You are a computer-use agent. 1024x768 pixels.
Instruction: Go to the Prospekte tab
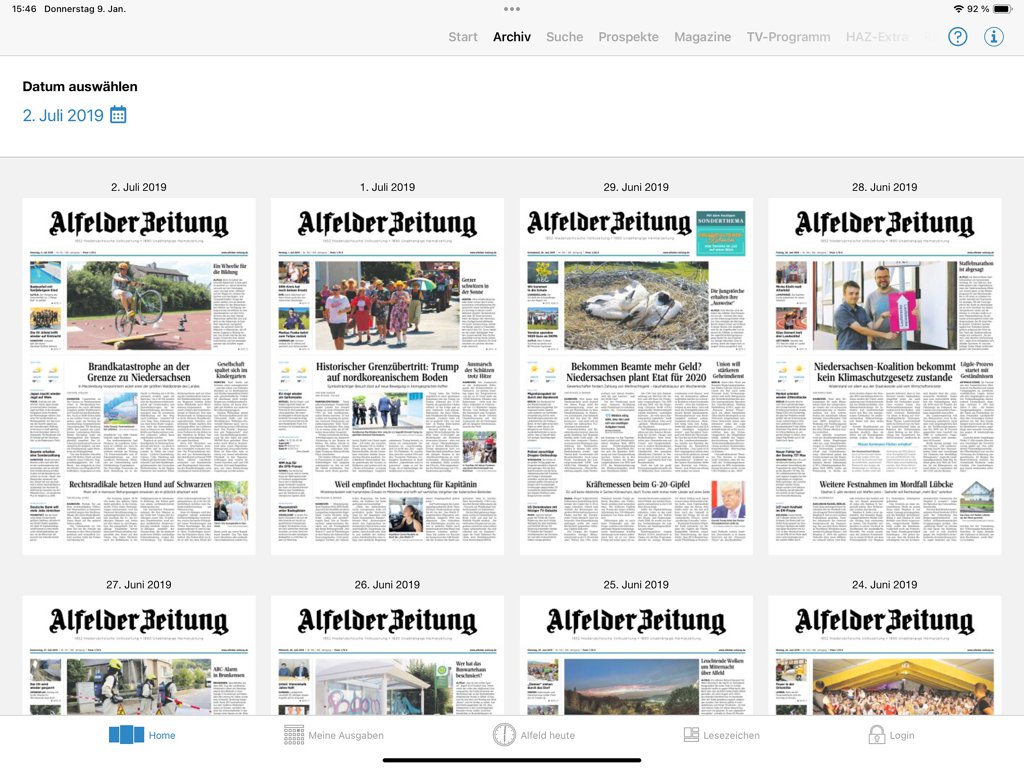point(628,37)
